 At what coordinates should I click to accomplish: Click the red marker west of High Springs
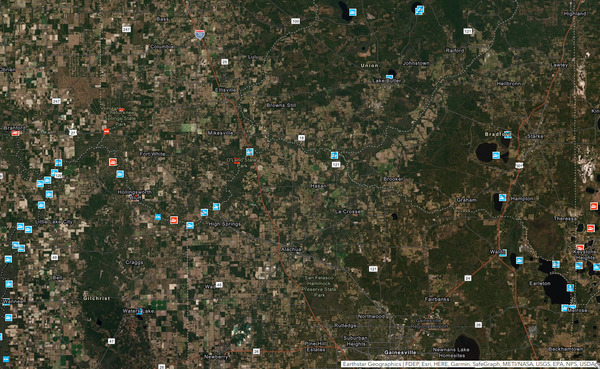[174, 220]
